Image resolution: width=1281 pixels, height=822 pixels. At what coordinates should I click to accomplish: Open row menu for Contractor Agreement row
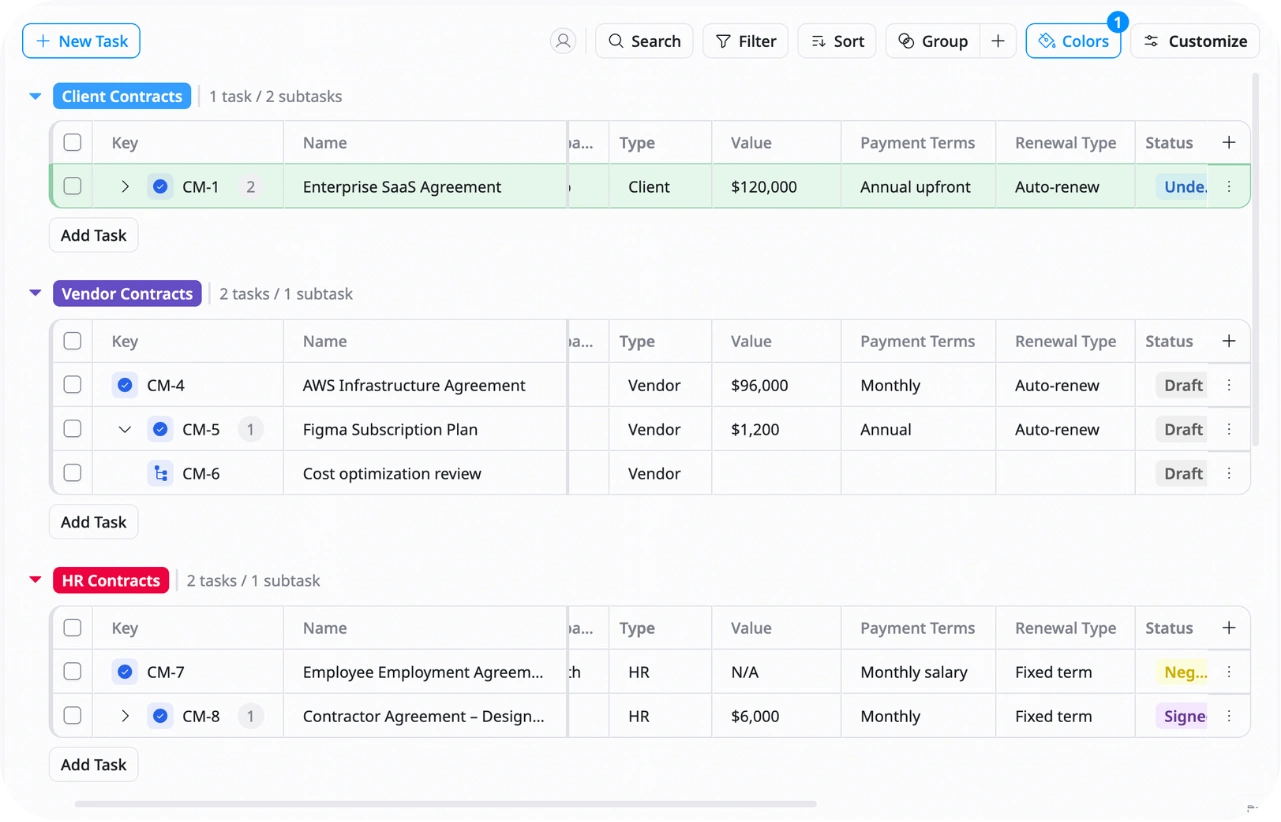(1229, 716)
